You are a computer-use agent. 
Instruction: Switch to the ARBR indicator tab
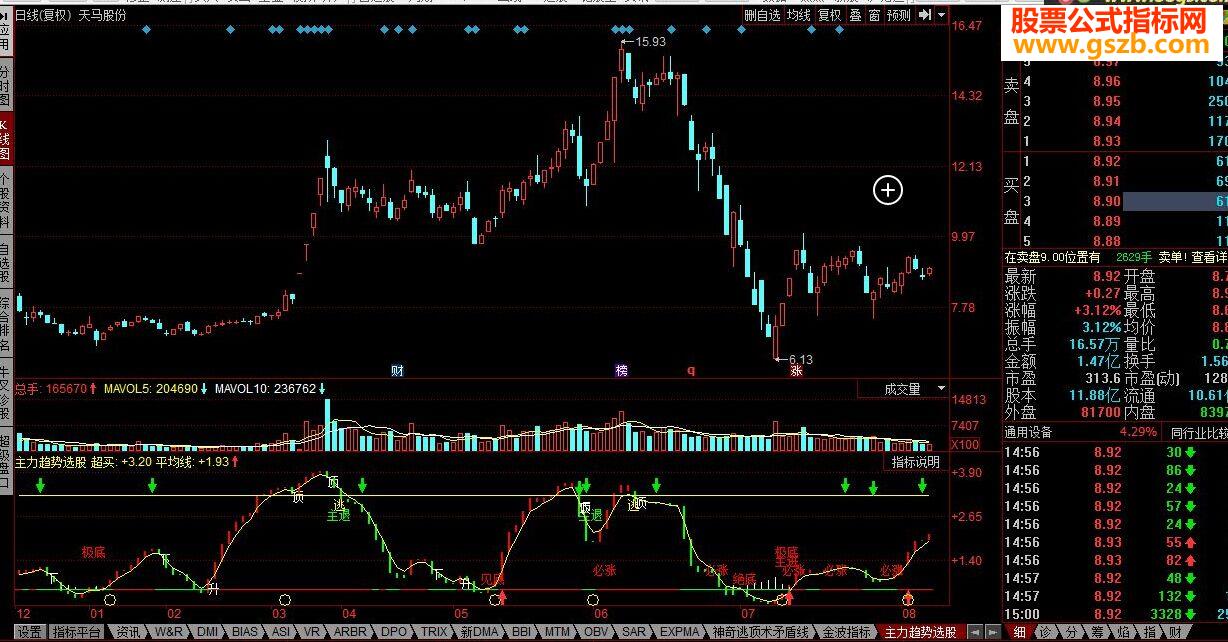click(x=350, y=633)
